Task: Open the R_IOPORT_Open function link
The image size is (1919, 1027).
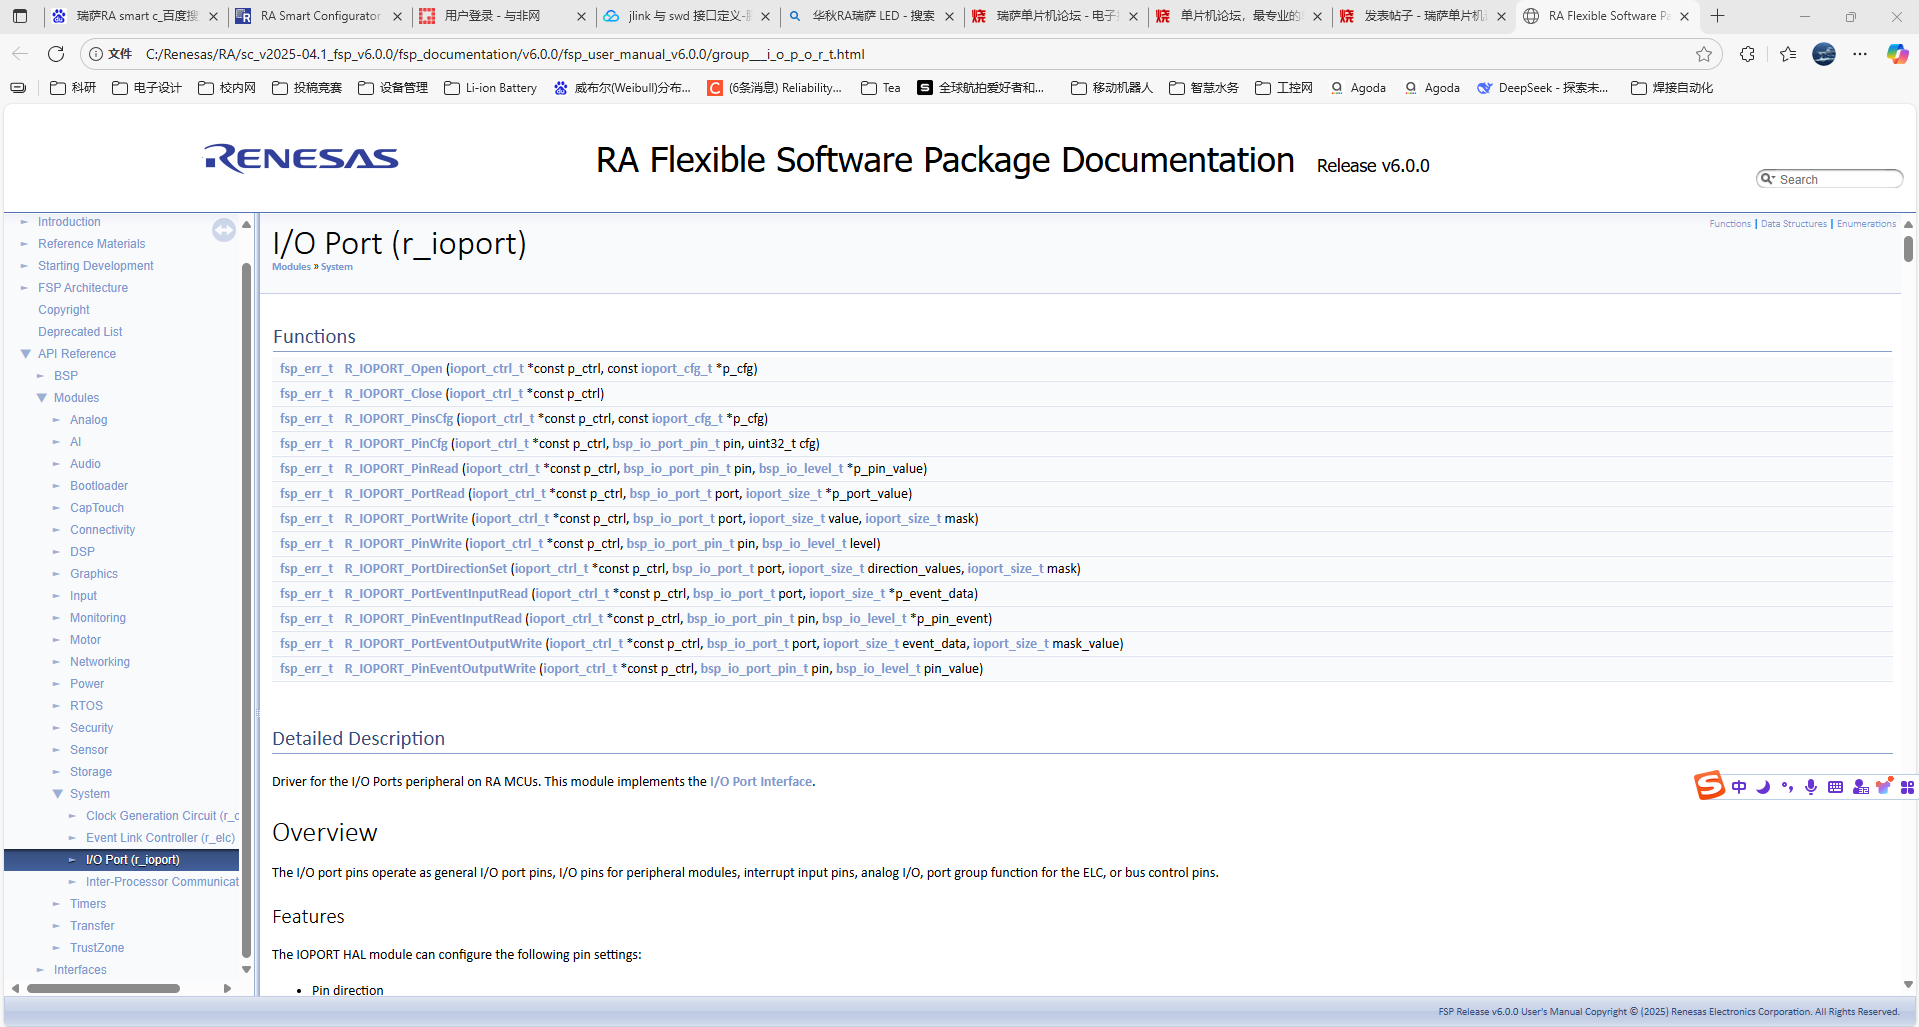Action: point(393,369)
